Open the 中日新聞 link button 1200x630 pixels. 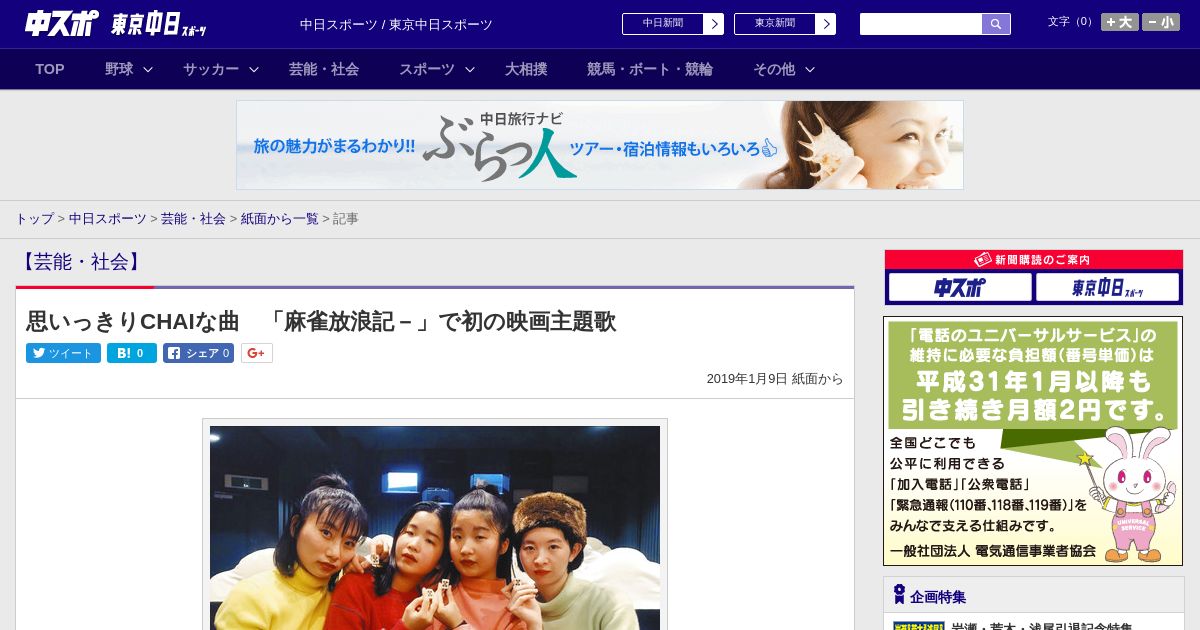(x=662, y=24)
